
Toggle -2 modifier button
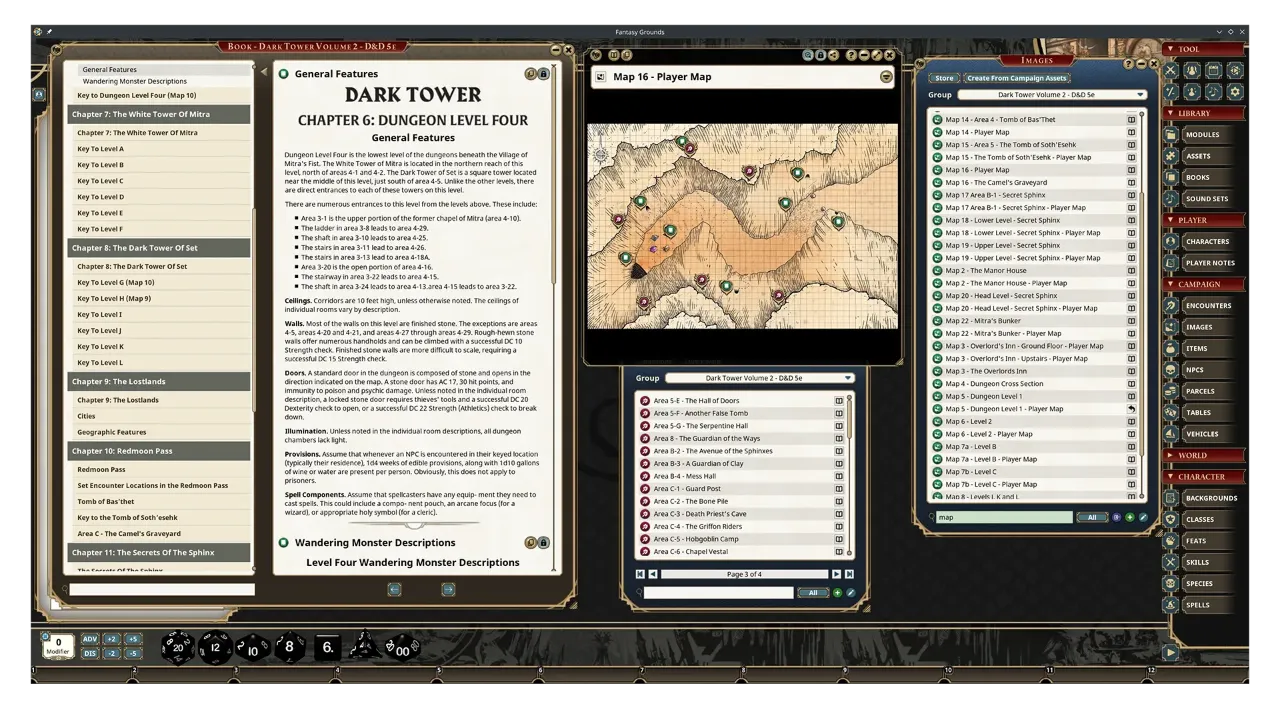click(111, 653)
